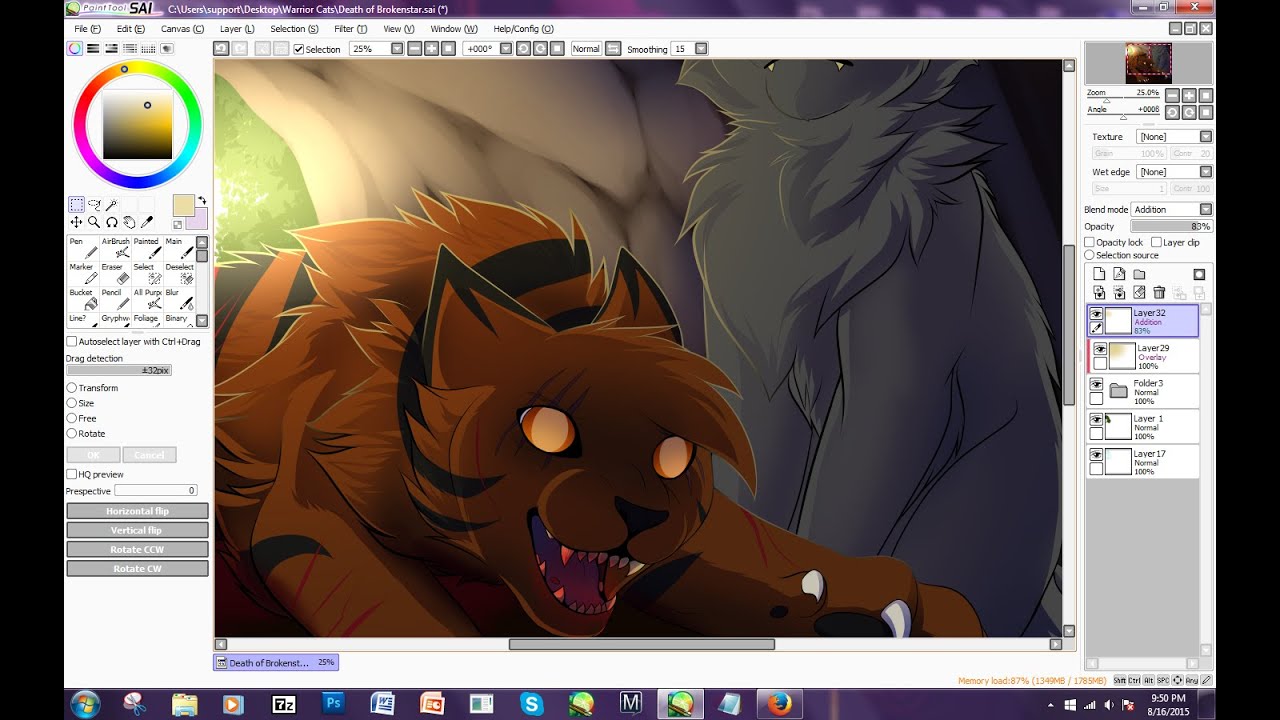
Task: Select the Rotate view tool
Action: pyautogui.click(x=112, y=222)
